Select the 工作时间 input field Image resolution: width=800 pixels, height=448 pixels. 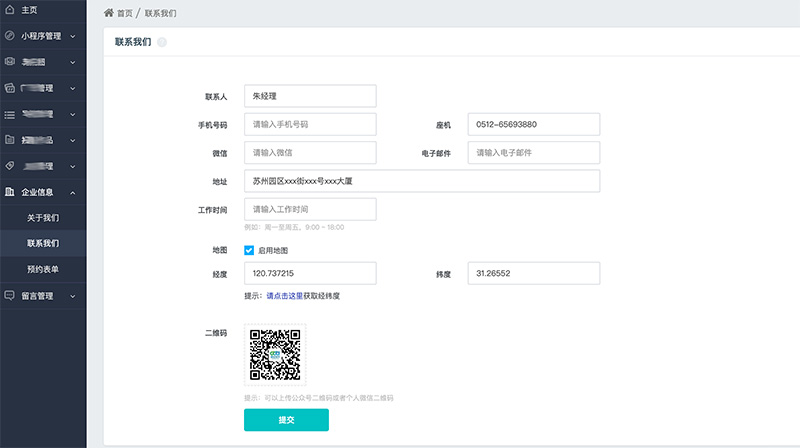pyautogui.click(x=310, y=209)
